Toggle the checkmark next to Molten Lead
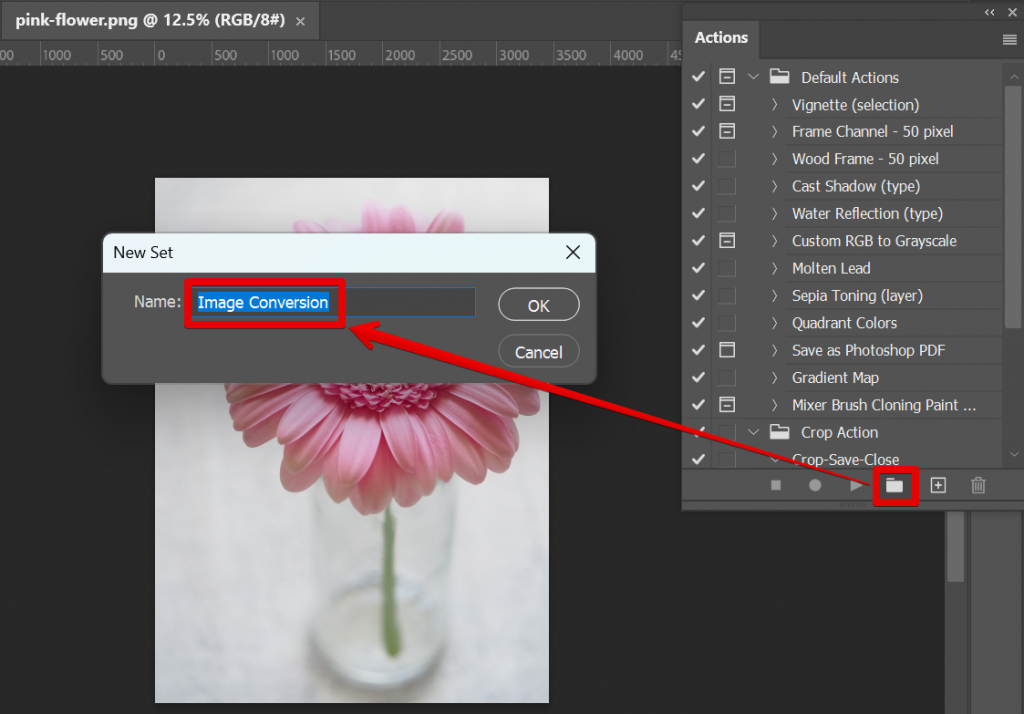The width and height of the screenshot is (1024, 714). coord(697,268)
